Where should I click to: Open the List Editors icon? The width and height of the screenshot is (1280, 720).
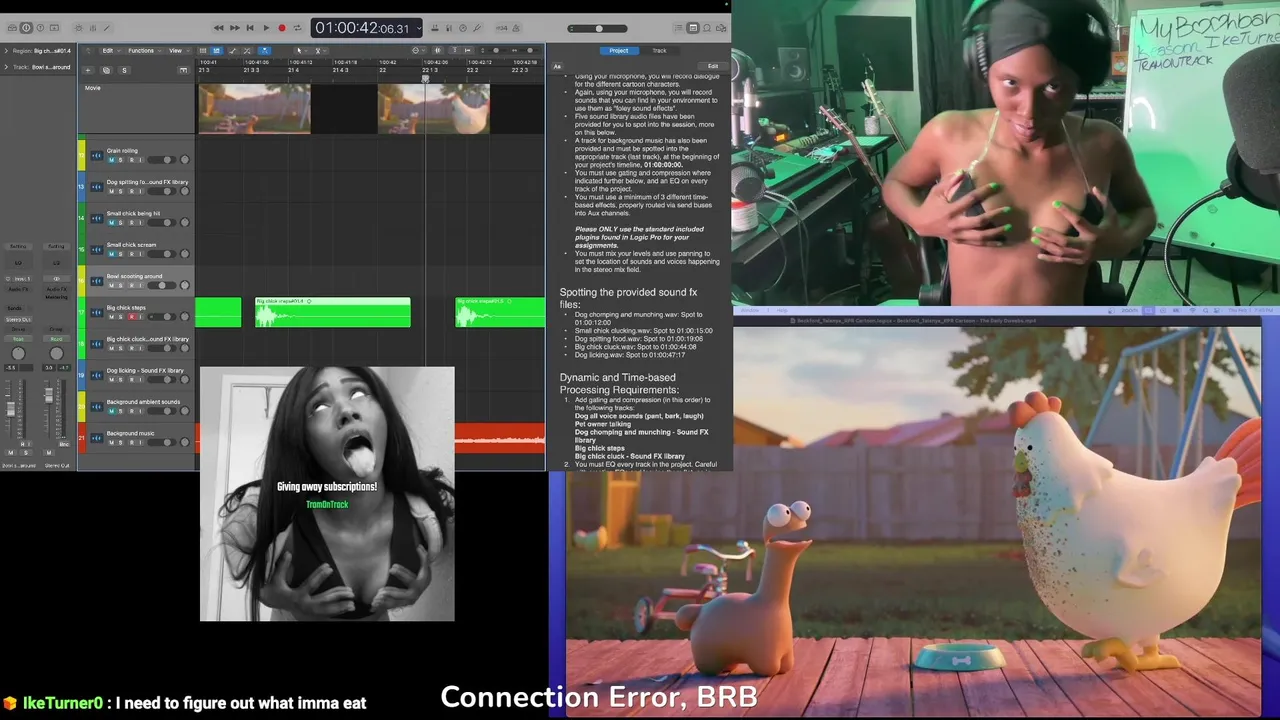coord(679,28)
